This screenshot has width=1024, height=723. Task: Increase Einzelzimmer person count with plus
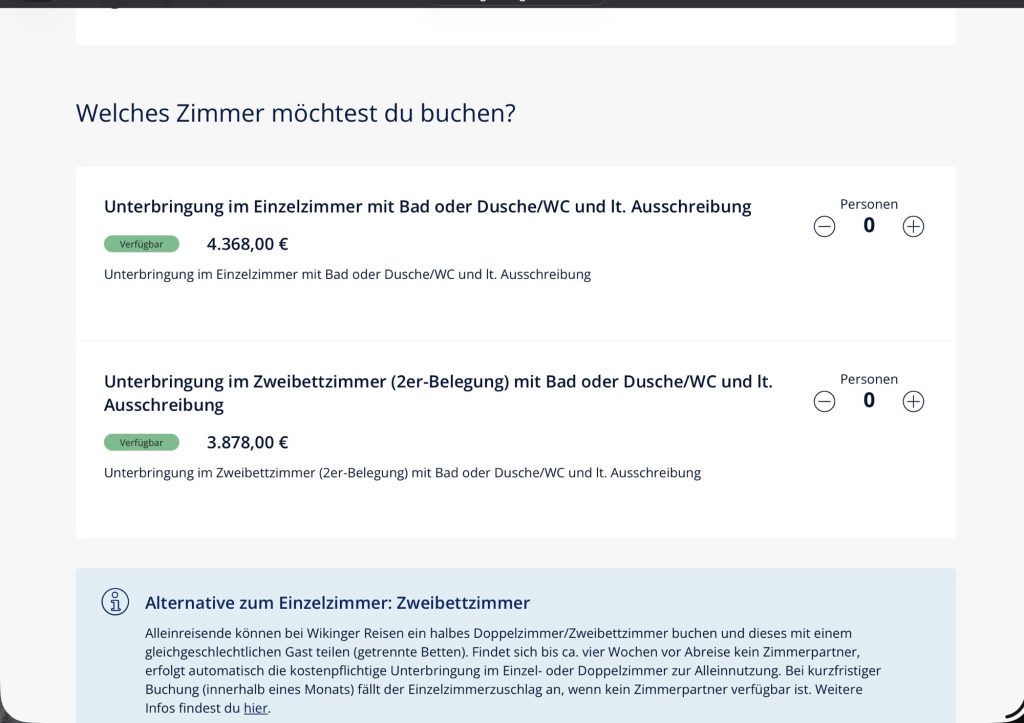pos(913,227)
